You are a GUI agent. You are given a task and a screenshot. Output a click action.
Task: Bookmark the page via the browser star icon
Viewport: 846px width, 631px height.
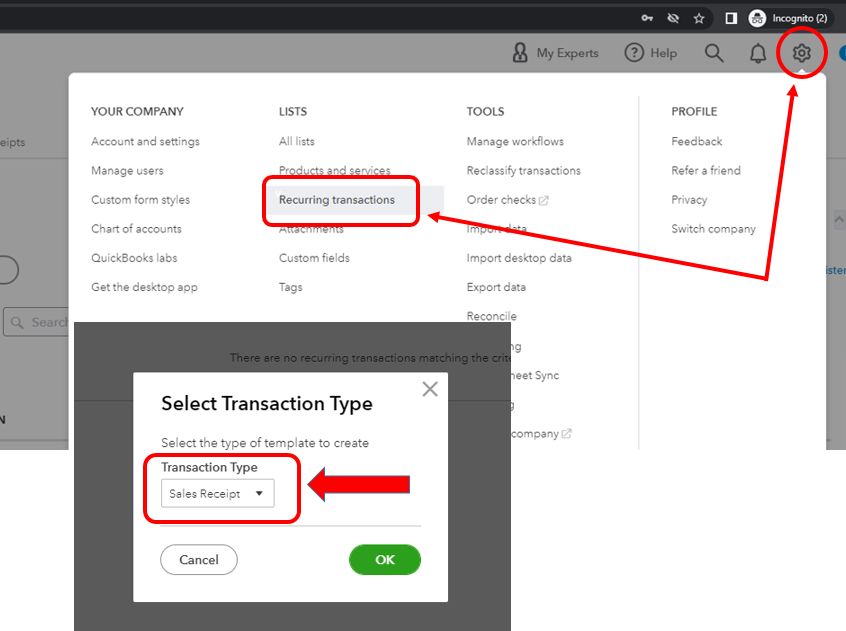[699, 17]
